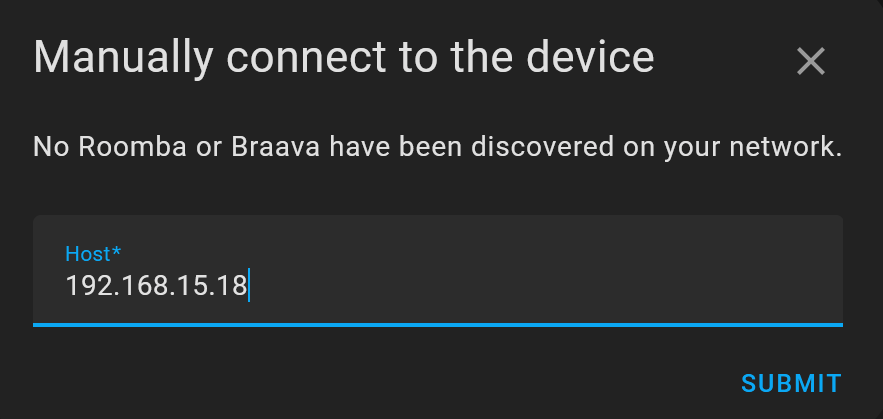883x419 pixels.
Task: Click blank dialog area left of SUBMIT
Action: (x=400, y=383)
